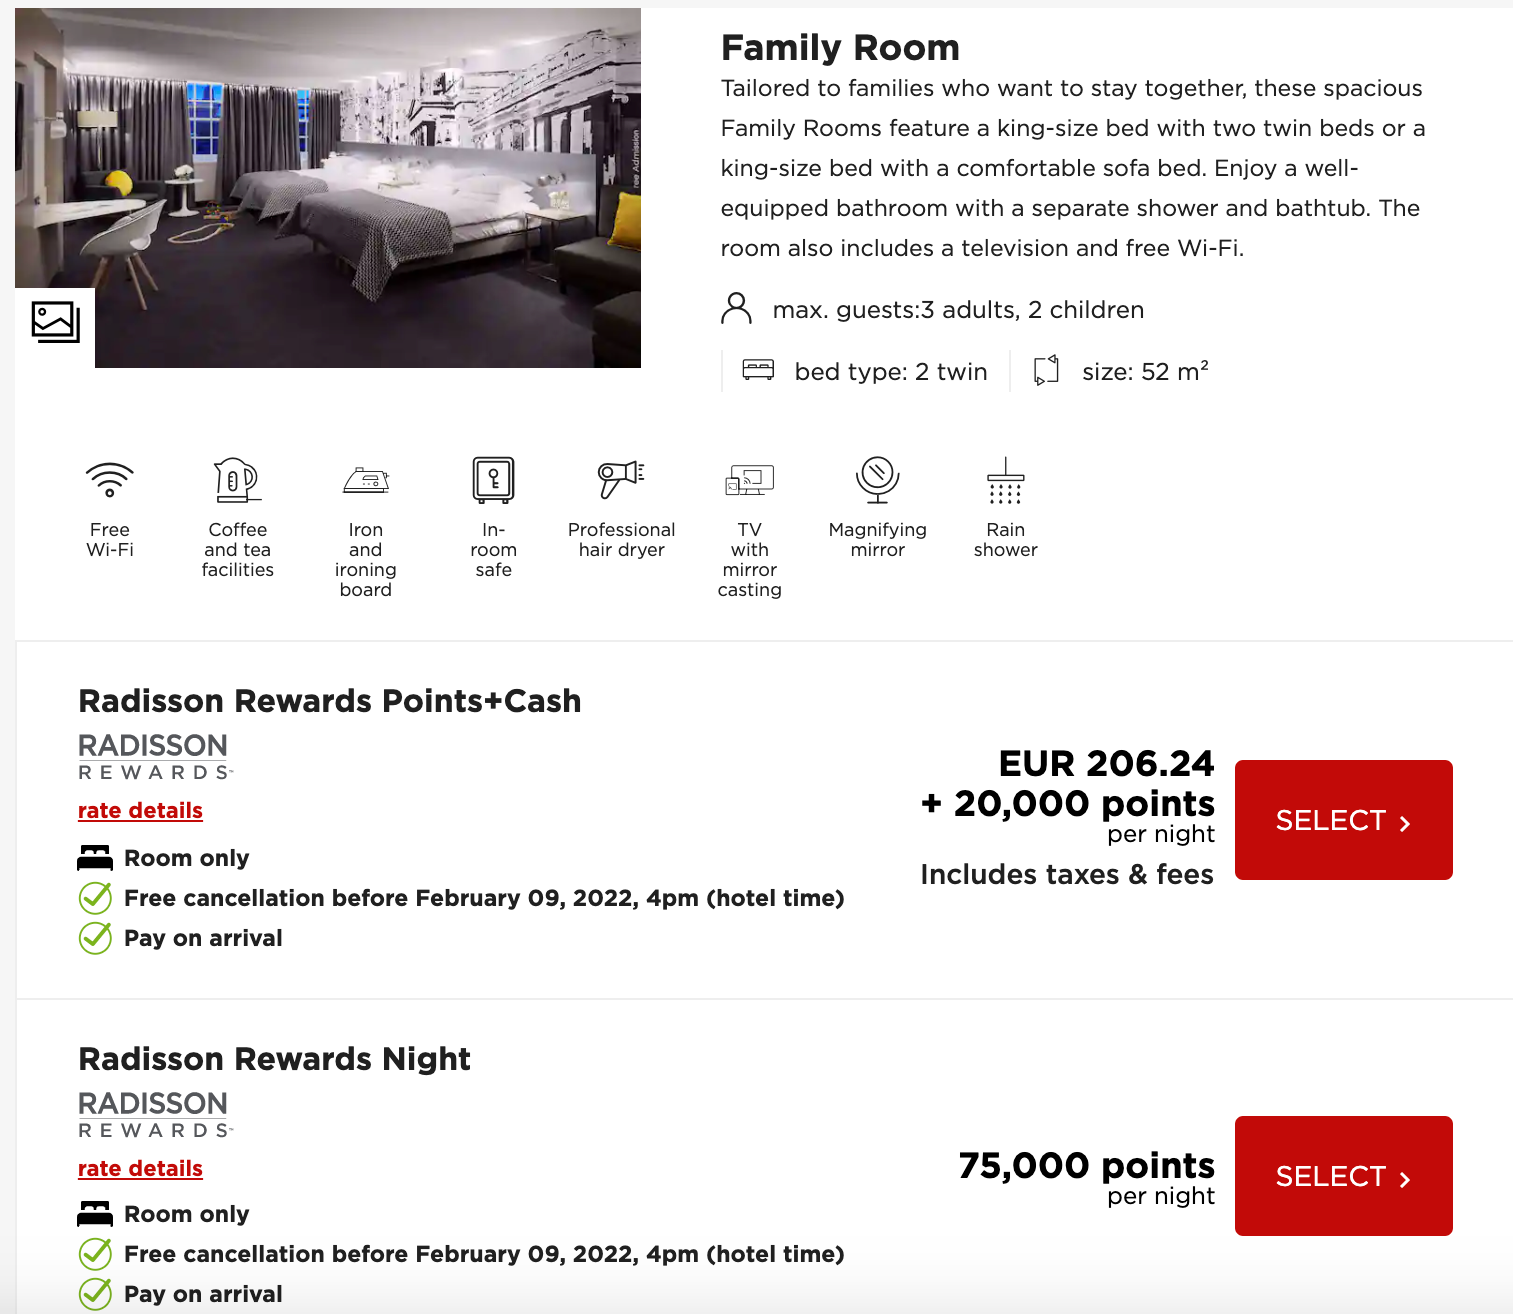This screenshot has width=1513, height=1314.
Task: Click the green checkmark beside Free cancellation
Action: 94,898
